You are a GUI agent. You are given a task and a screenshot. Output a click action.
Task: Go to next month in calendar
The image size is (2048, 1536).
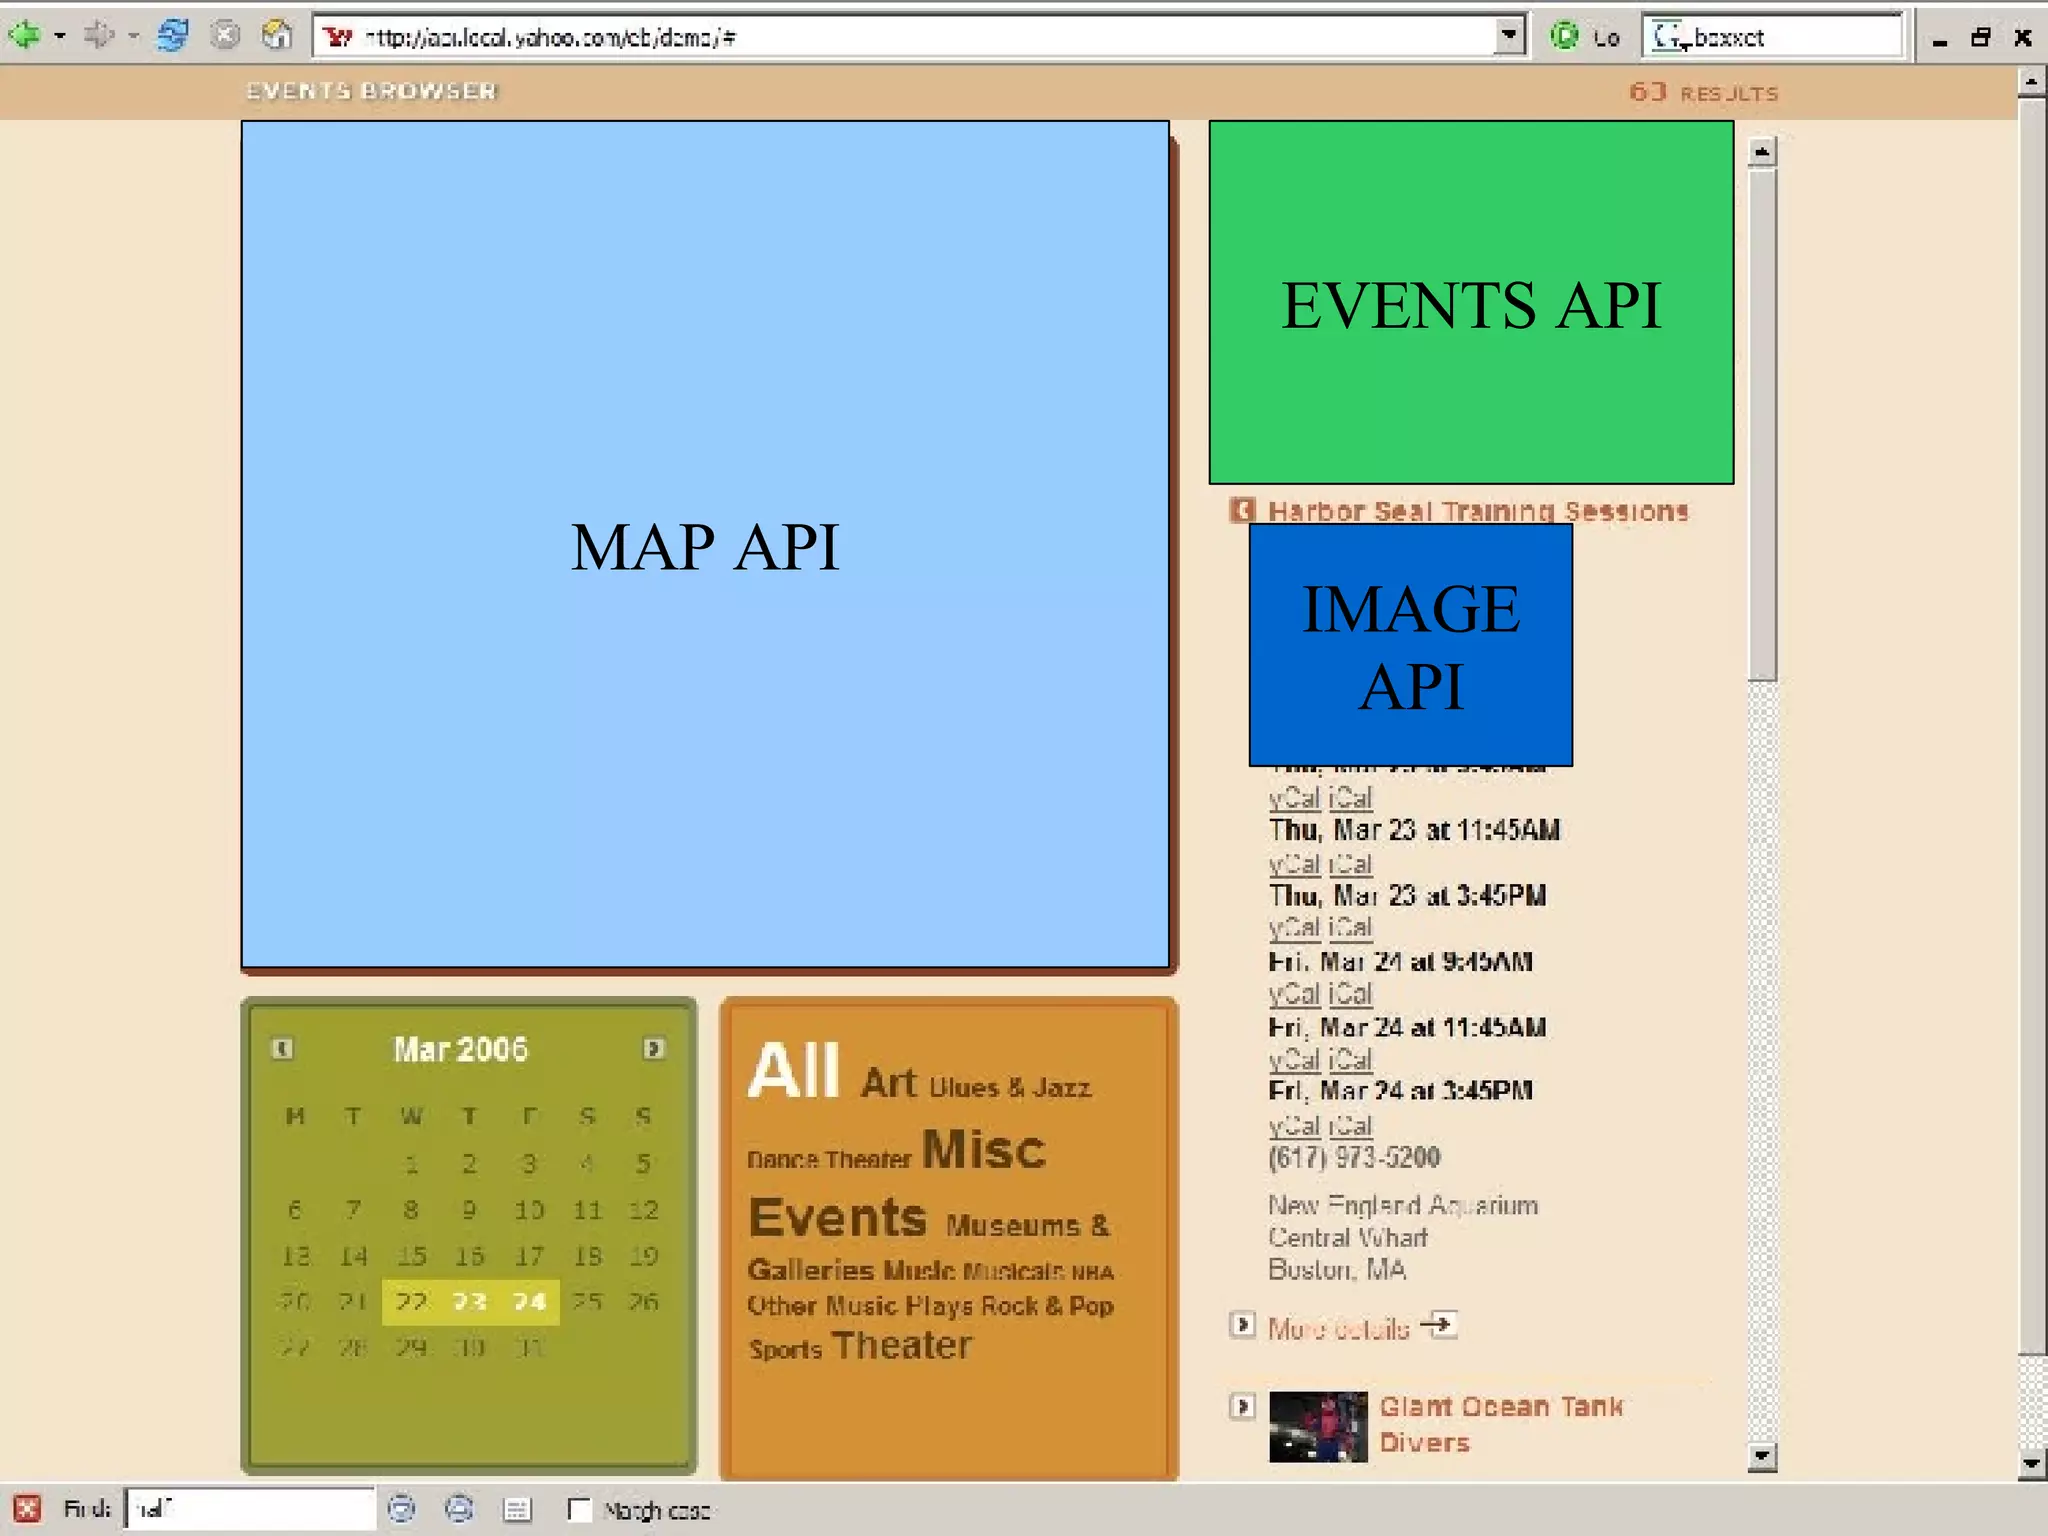pos(654,1048)
